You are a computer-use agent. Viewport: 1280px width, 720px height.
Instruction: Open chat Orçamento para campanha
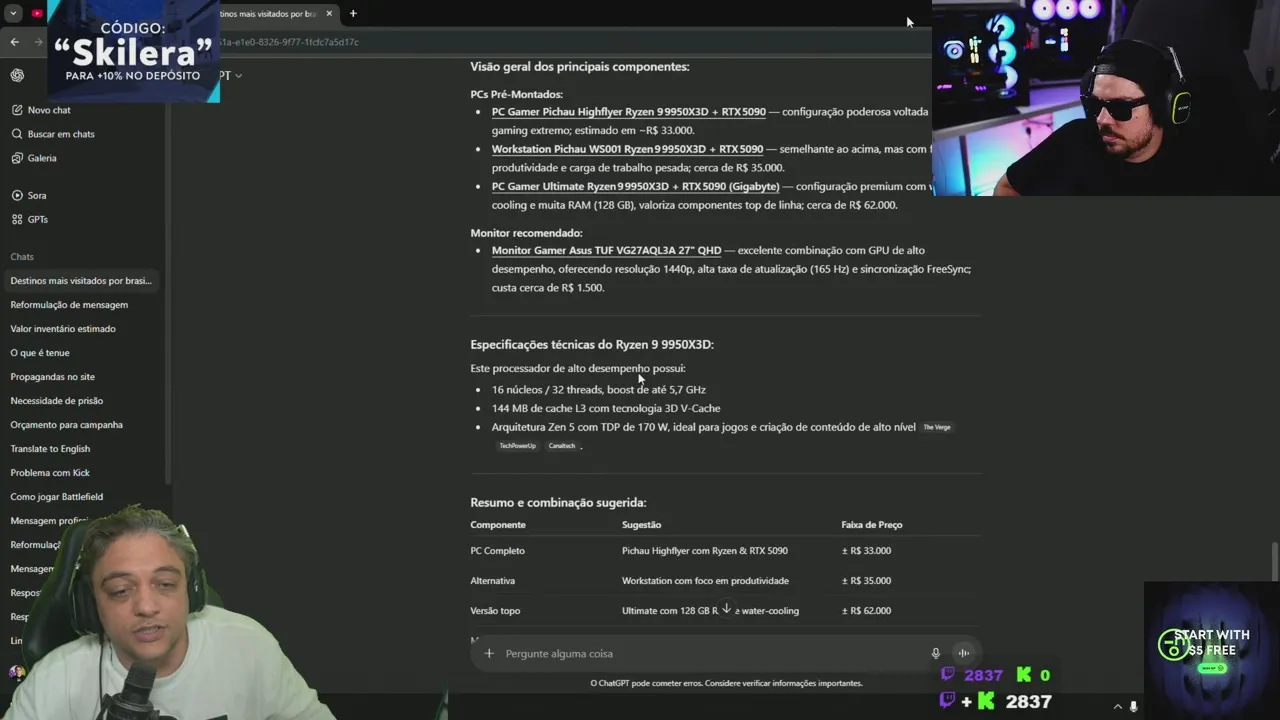[x=67, y=425]
